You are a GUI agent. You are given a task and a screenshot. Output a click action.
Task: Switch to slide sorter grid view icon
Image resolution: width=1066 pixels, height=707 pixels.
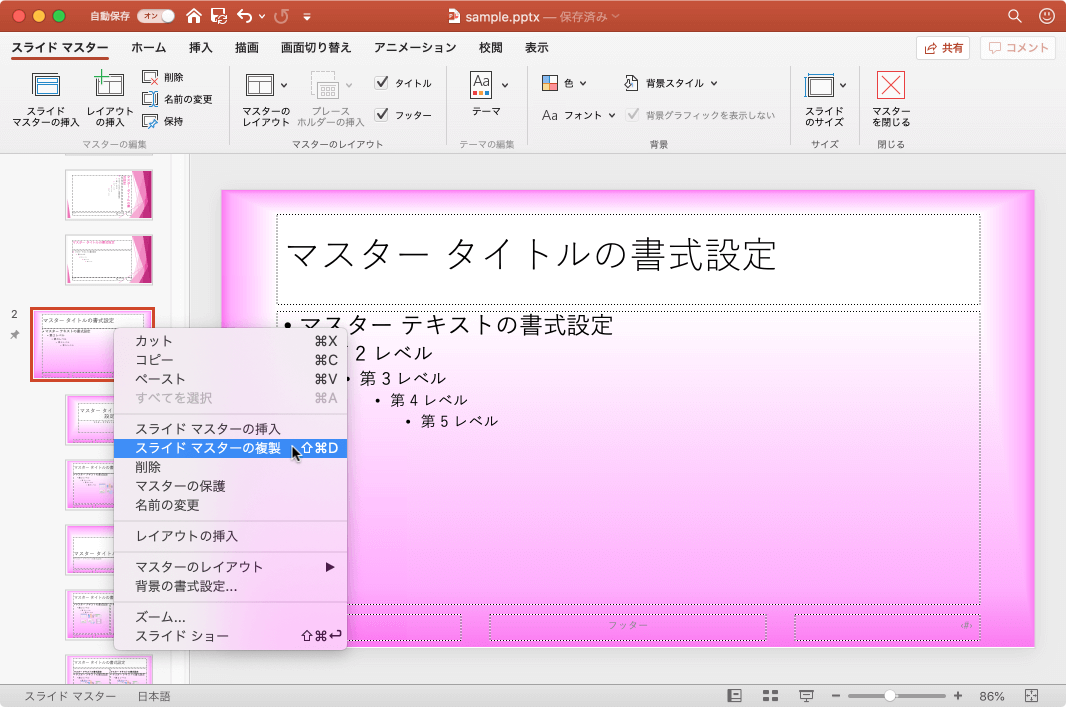click(x=770, y=696)
